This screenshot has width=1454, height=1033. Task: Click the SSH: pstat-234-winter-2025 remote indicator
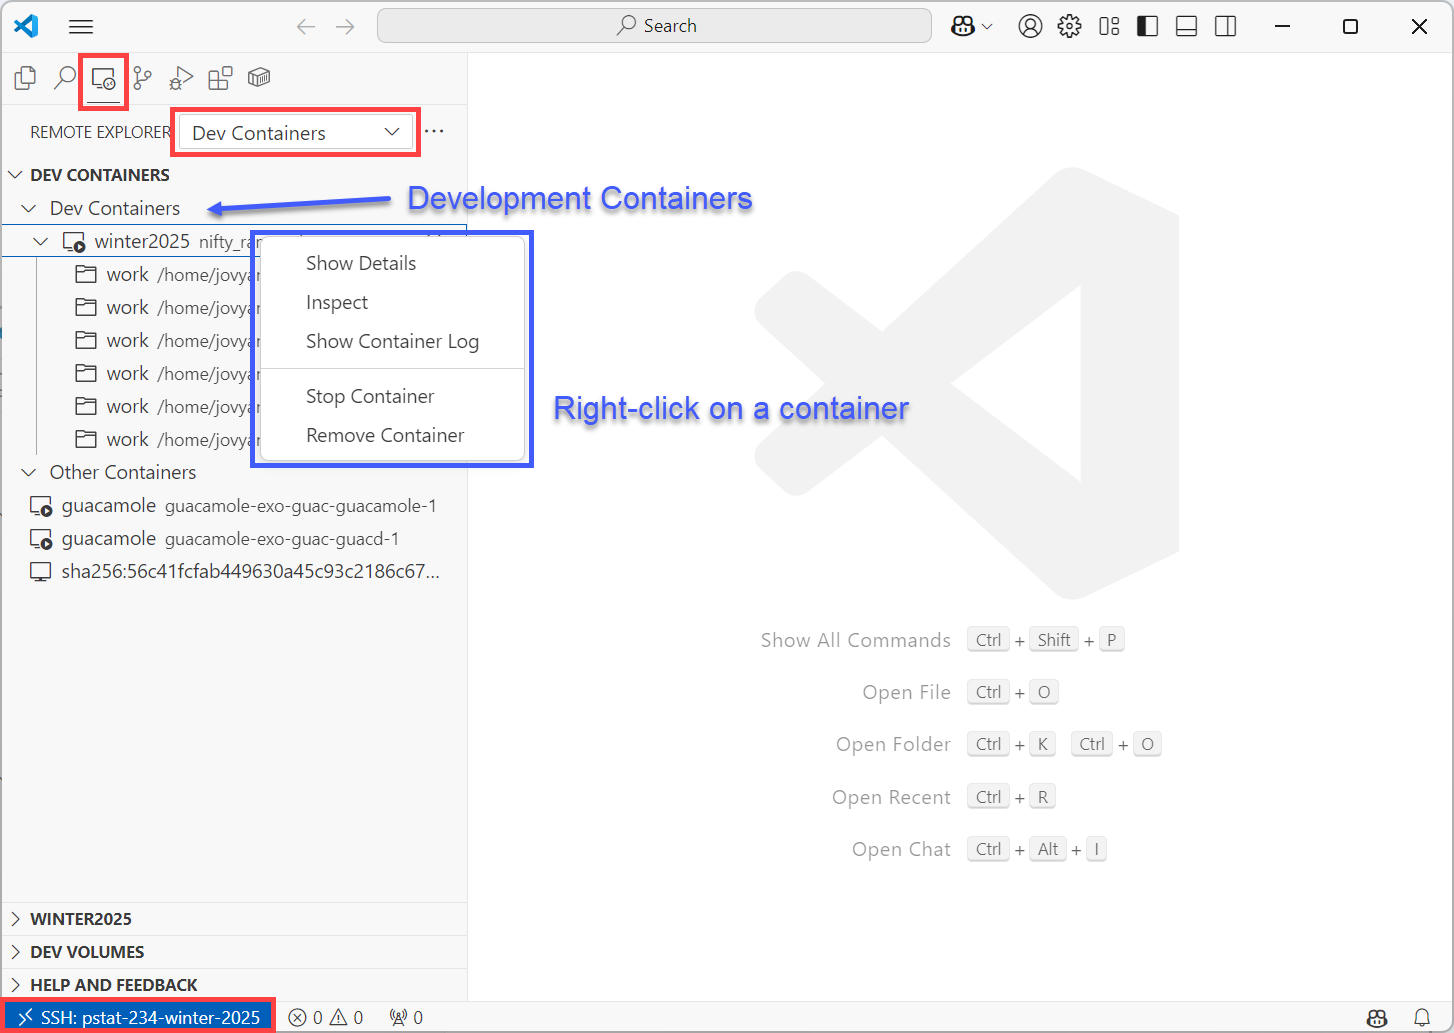[x=138, y=1016]
